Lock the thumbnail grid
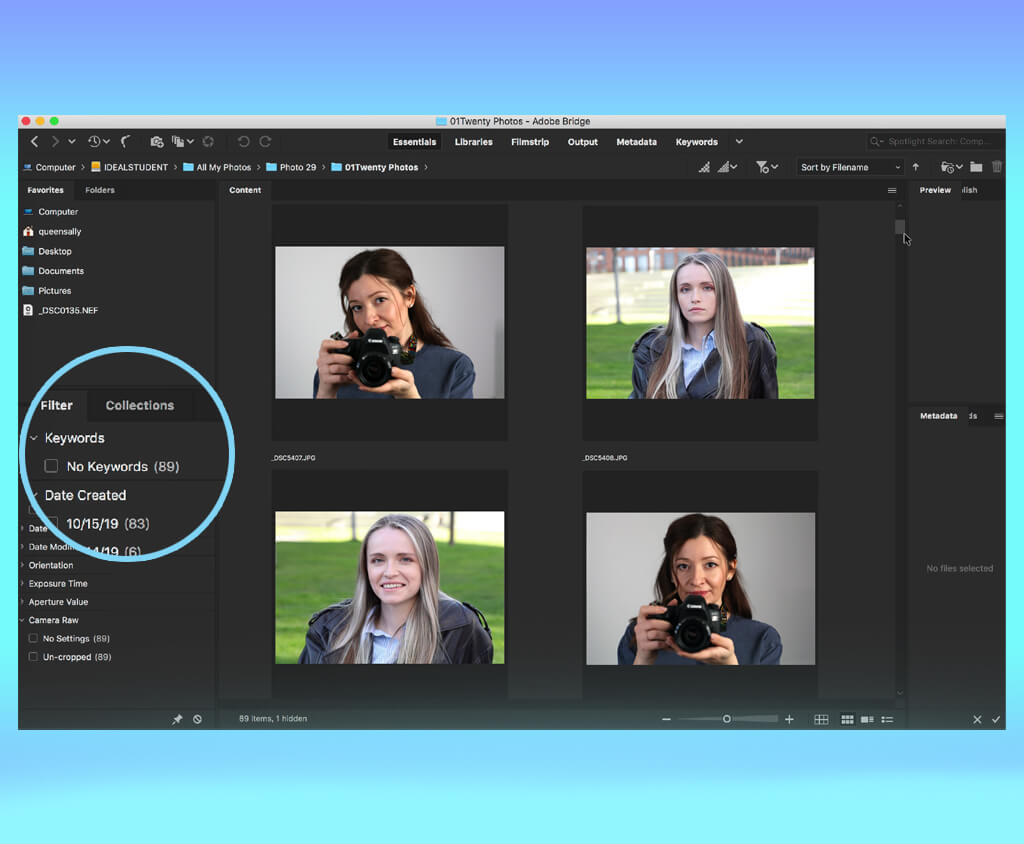This screenshot has height=844, width=1024. point(822,719)
